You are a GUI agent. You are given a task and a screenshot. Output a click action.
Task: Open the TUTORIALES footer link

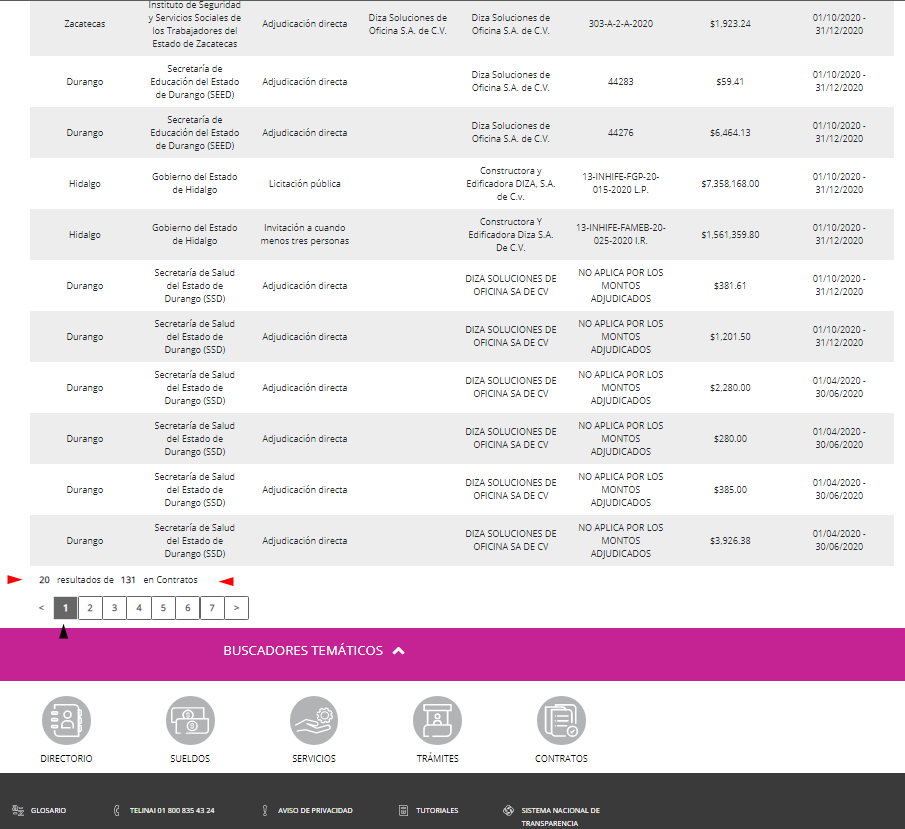(x=437, y=810)
